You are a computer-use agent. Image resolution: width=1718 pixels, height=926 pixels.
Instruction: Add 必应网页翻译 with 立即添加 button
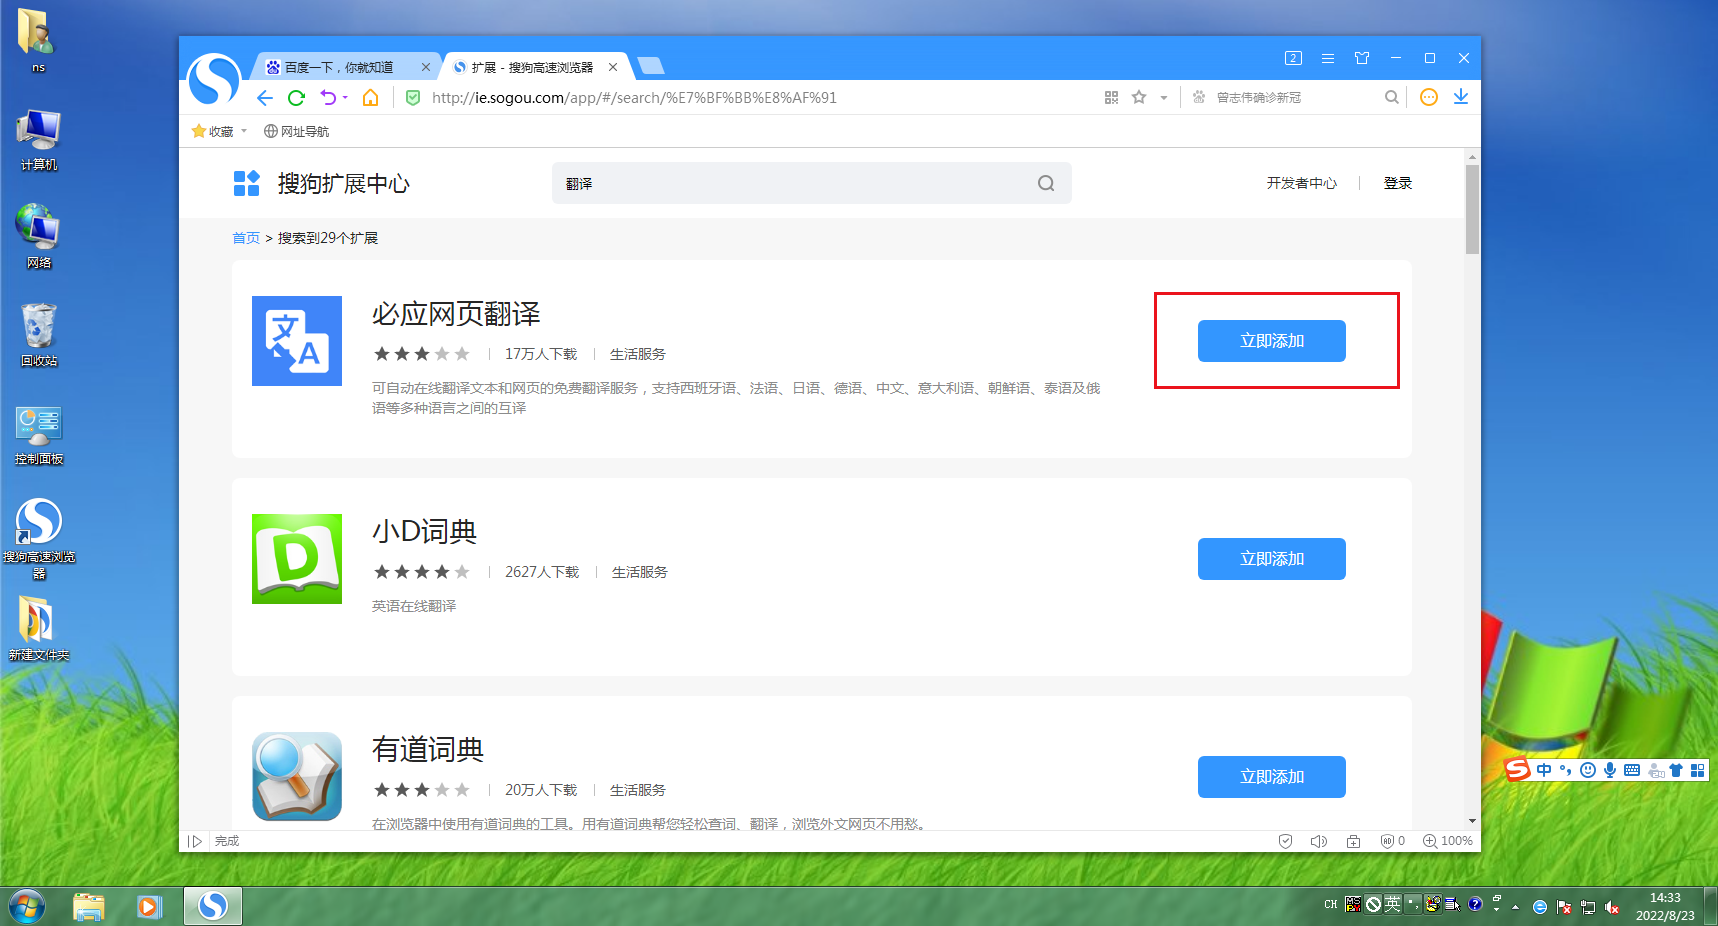pyautogui.click(x=1272, y=341)
